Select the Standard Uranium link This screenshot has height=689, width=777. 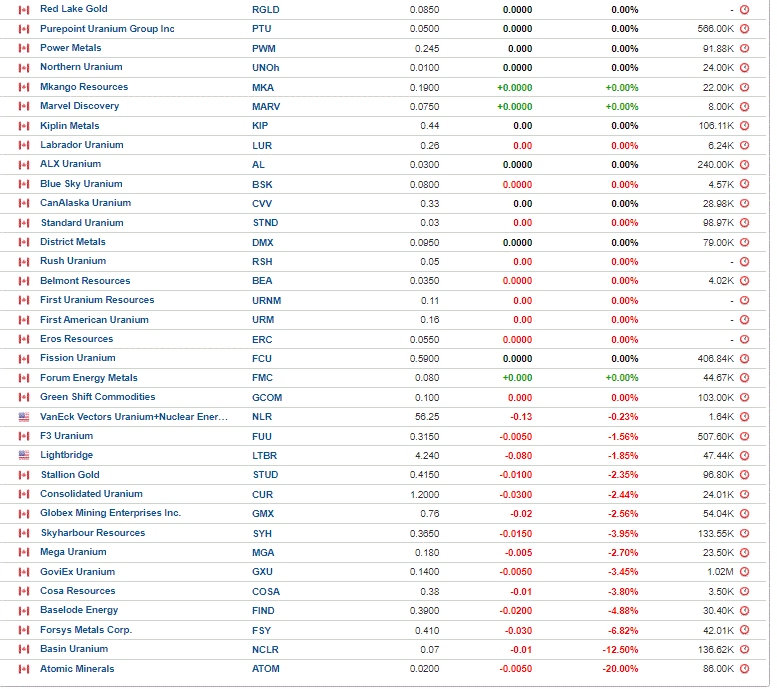[82, 223]
